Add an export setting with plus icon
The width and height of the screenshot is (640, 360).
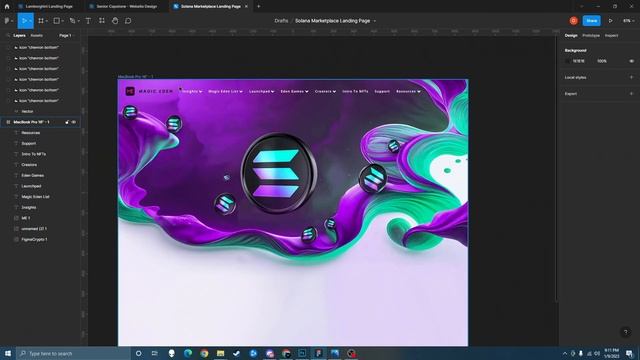[x=631, y=93]
